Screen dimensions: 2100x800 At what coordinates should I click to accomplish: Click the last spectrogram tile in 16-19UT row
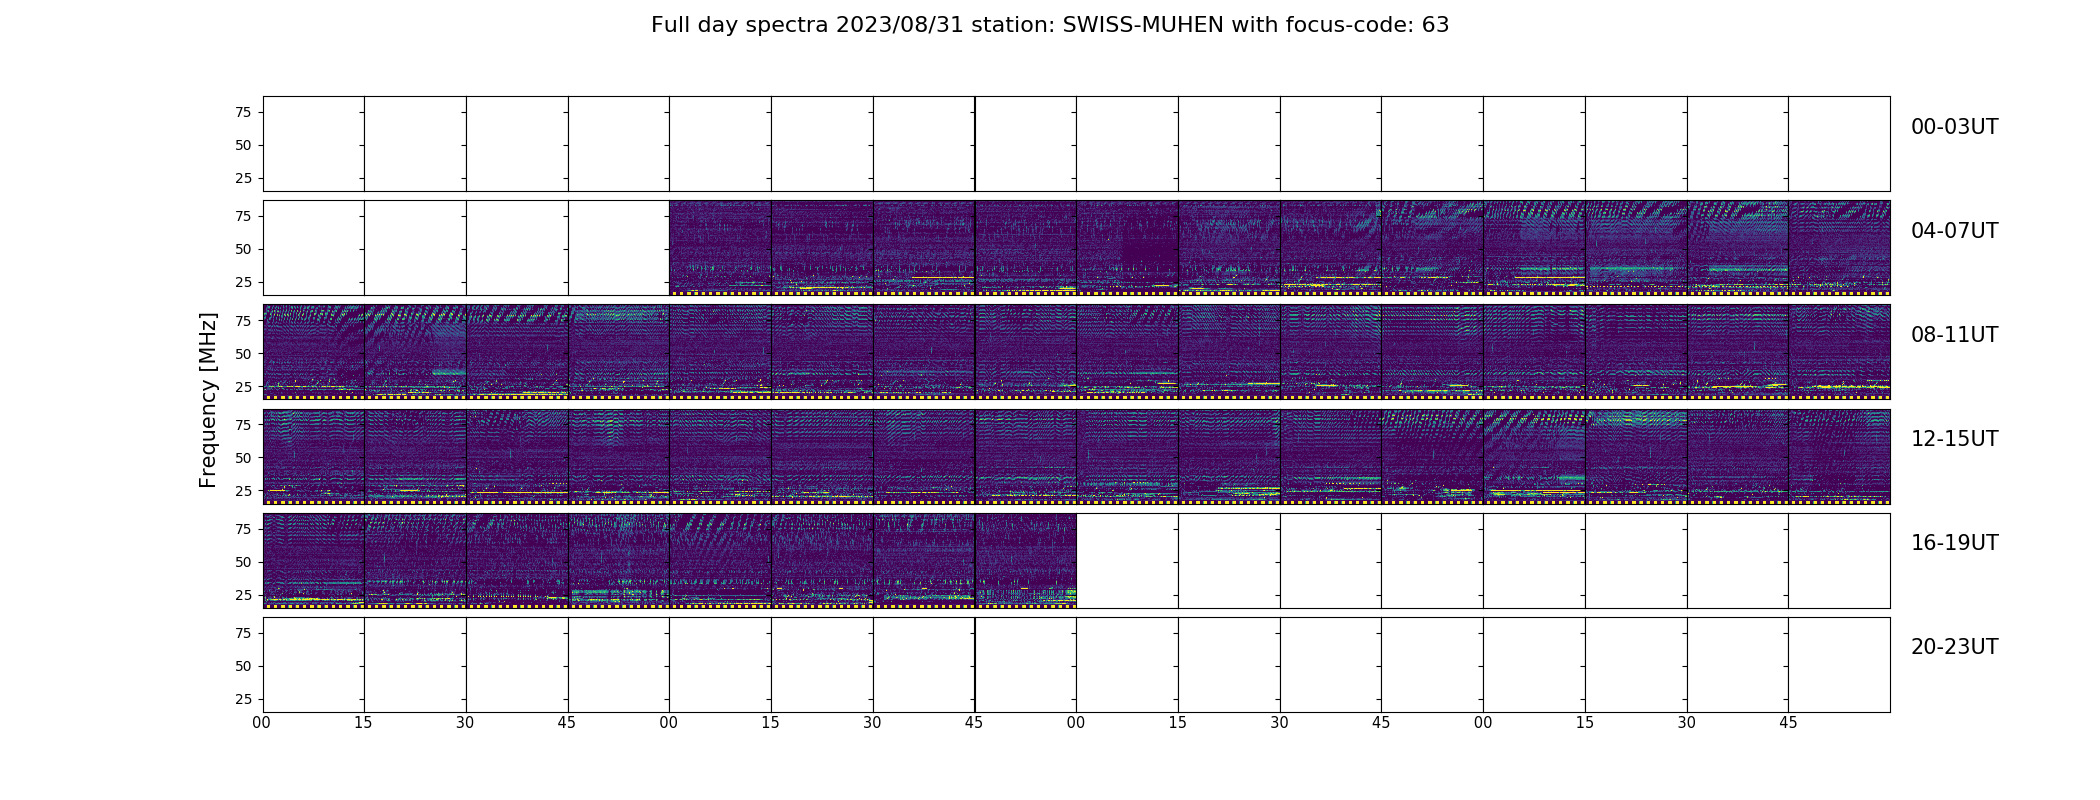click(1026, 560)
